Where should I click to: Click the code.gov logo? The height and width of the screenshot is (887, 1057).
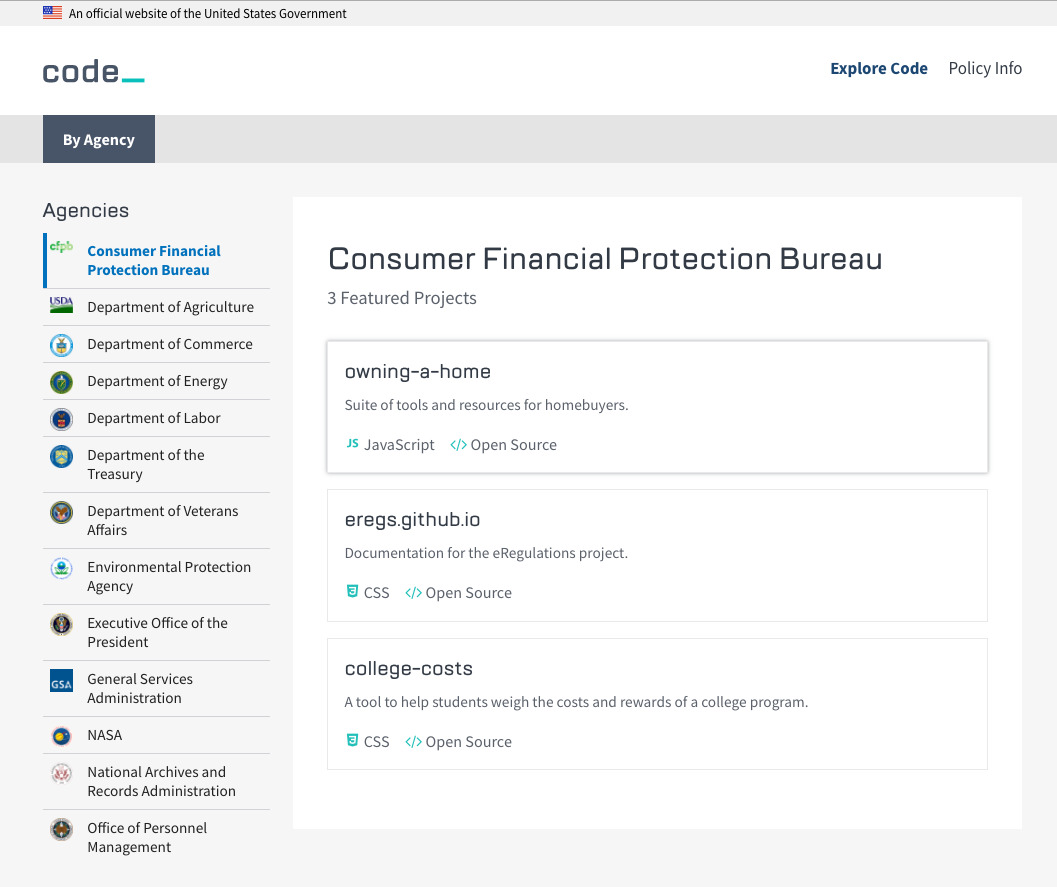(x=93, y=70)
